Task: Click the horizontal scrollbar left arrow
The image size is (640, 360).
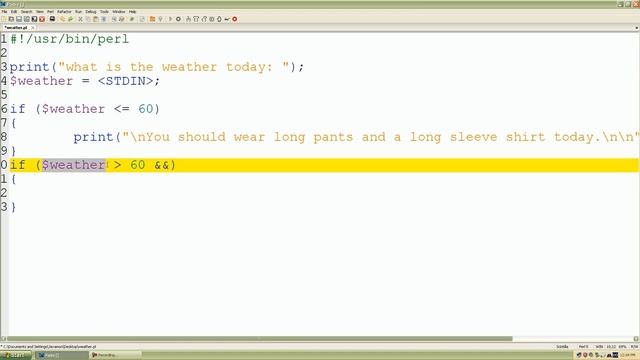Action: (3, 338)
